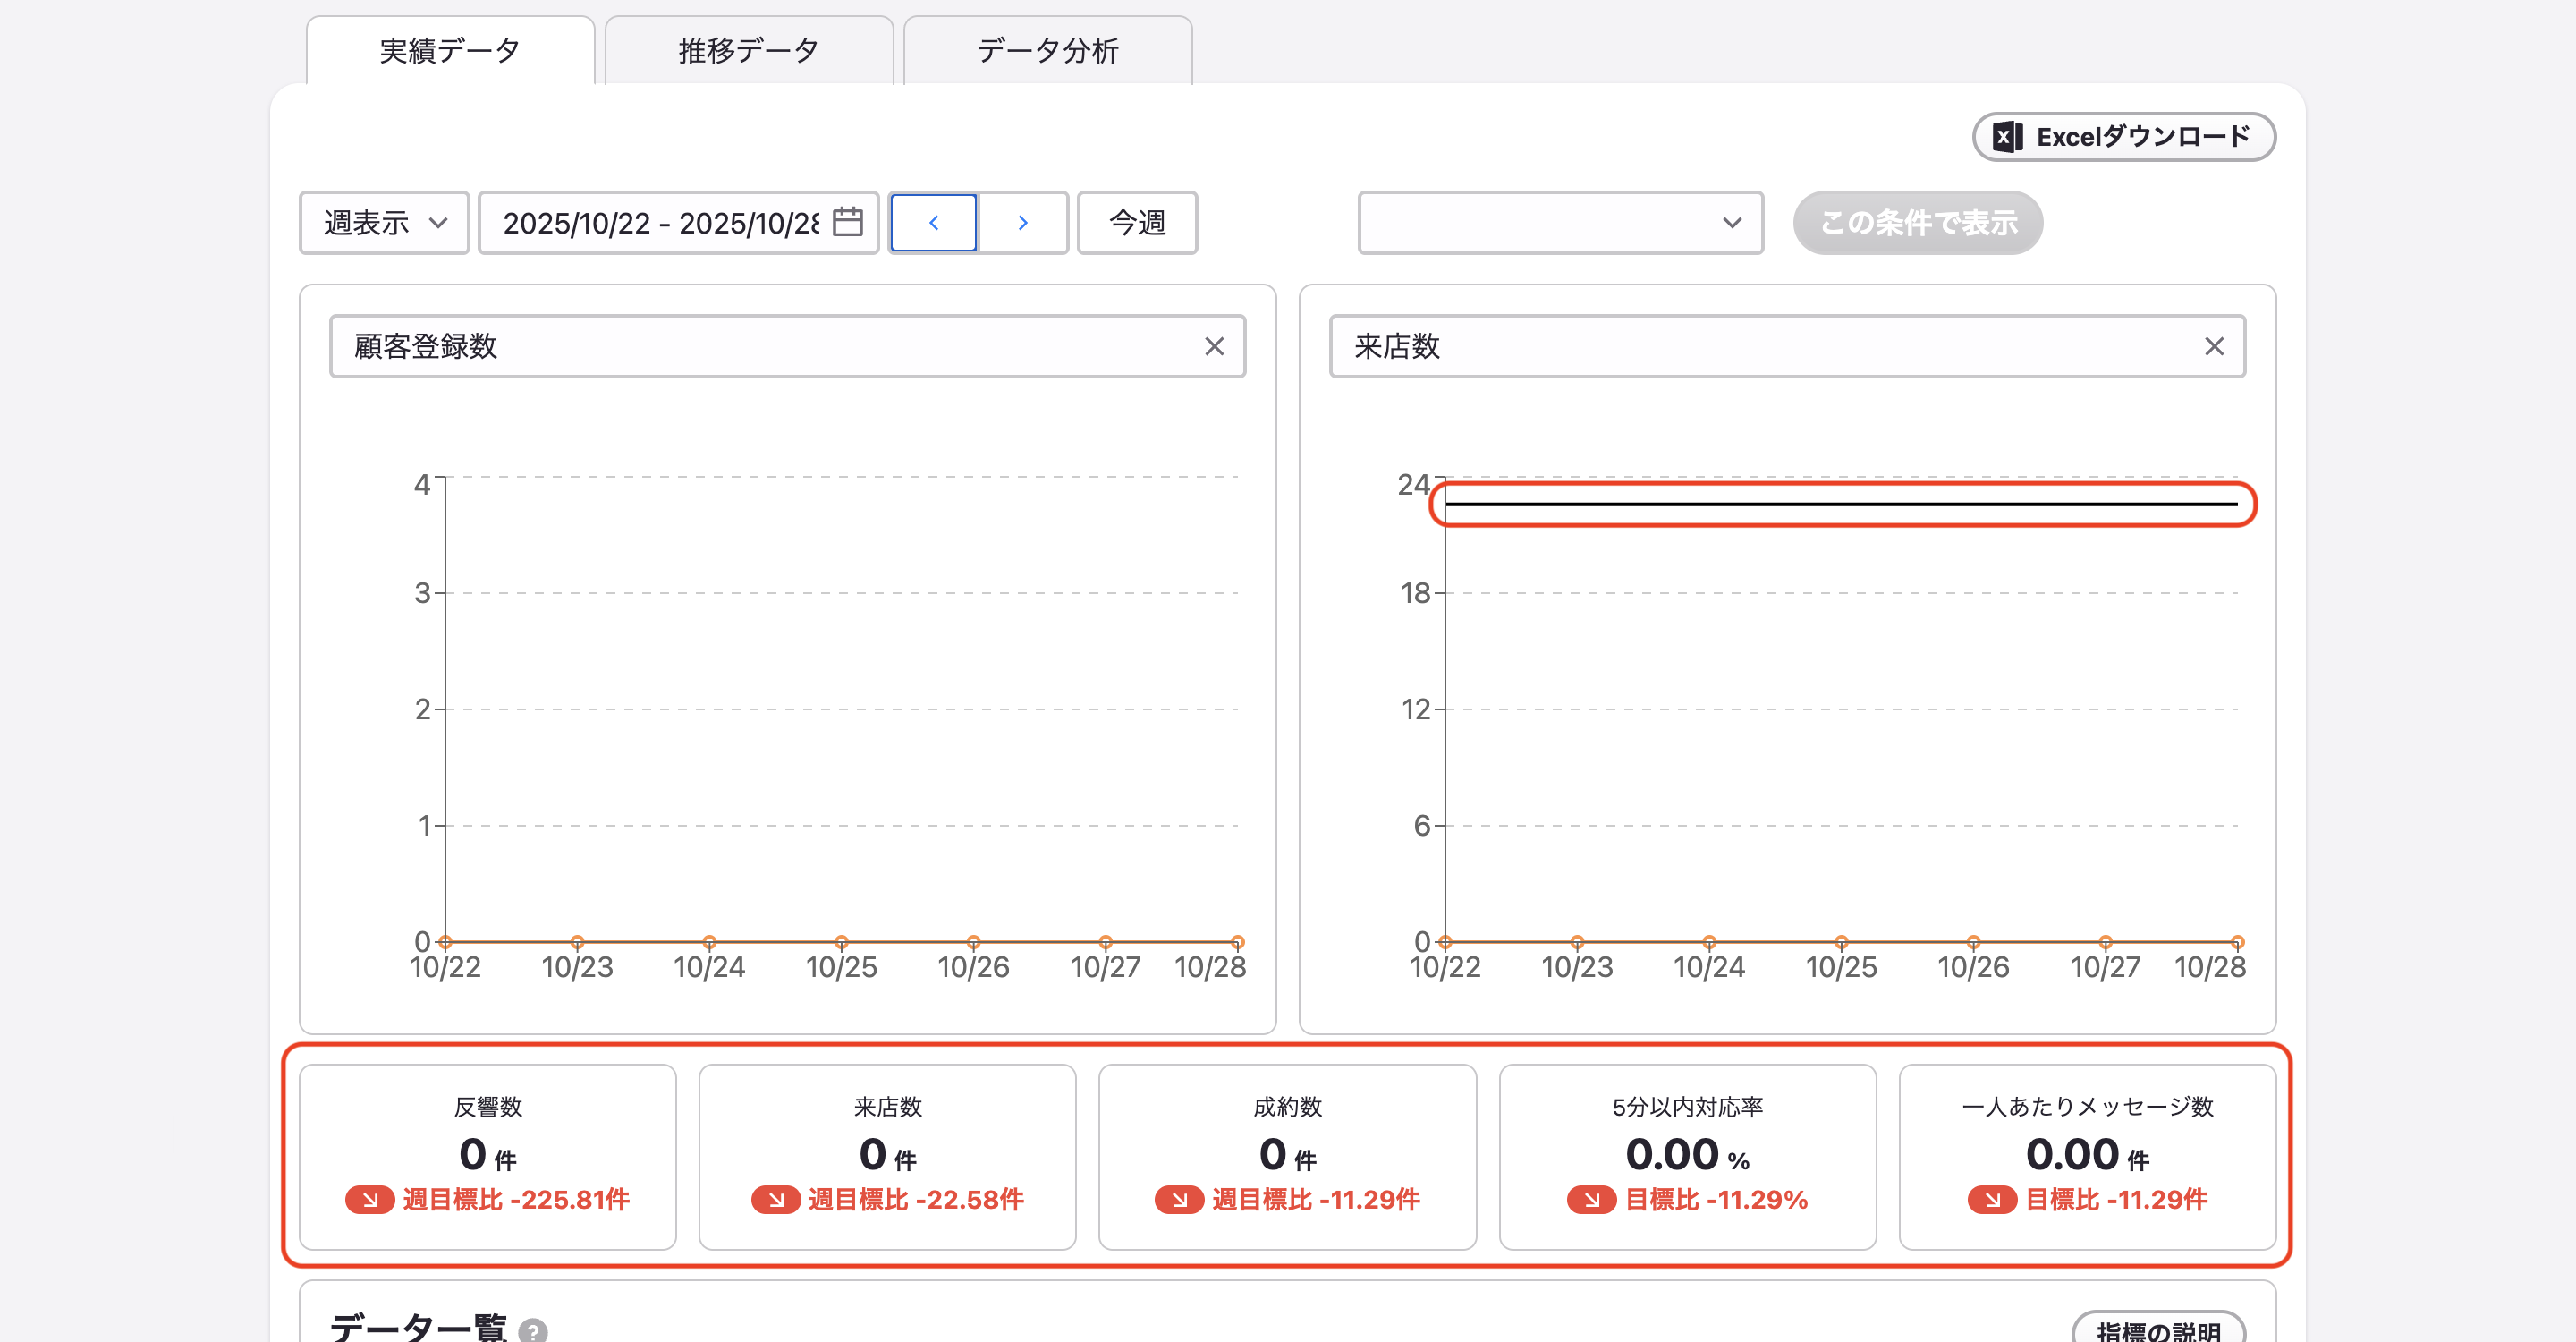Click the 指標の説明 button

[x=2158, y=1329]
